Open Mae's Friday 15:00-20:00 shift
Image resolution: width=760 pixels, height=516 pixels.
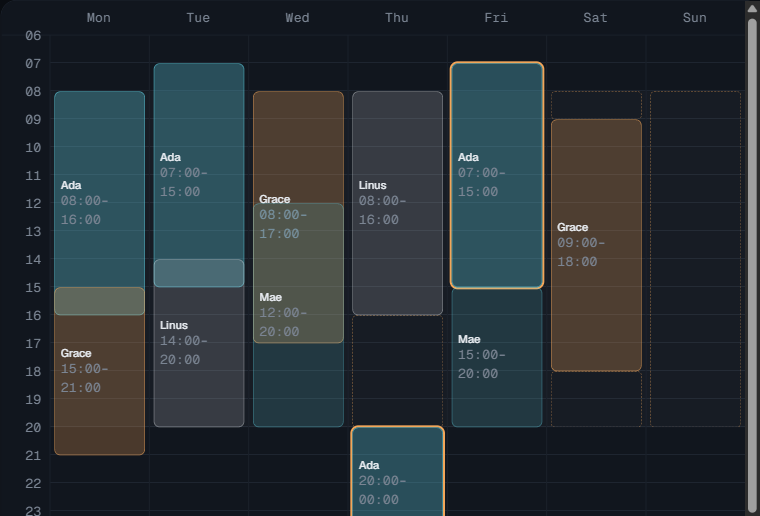tap(497, 358)
